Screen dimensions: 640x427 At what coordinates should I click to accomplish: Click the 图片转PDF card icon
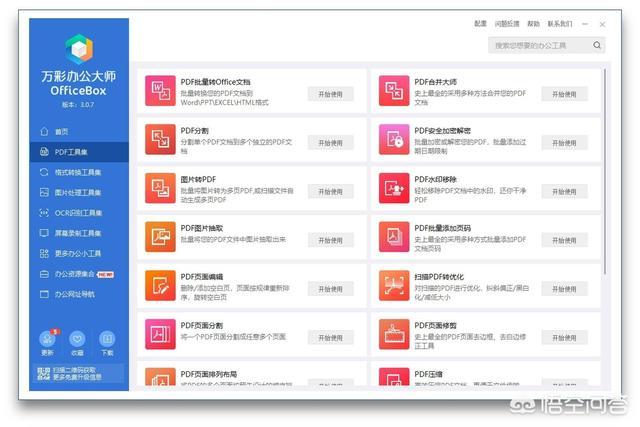click(160, 188)
